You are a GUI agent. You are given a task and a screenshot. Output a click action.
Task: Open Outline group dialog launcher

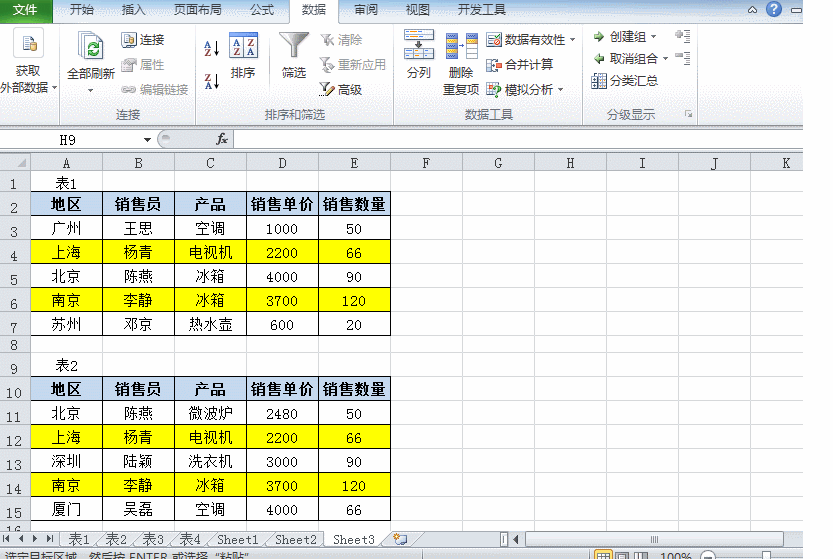point(688,114)
